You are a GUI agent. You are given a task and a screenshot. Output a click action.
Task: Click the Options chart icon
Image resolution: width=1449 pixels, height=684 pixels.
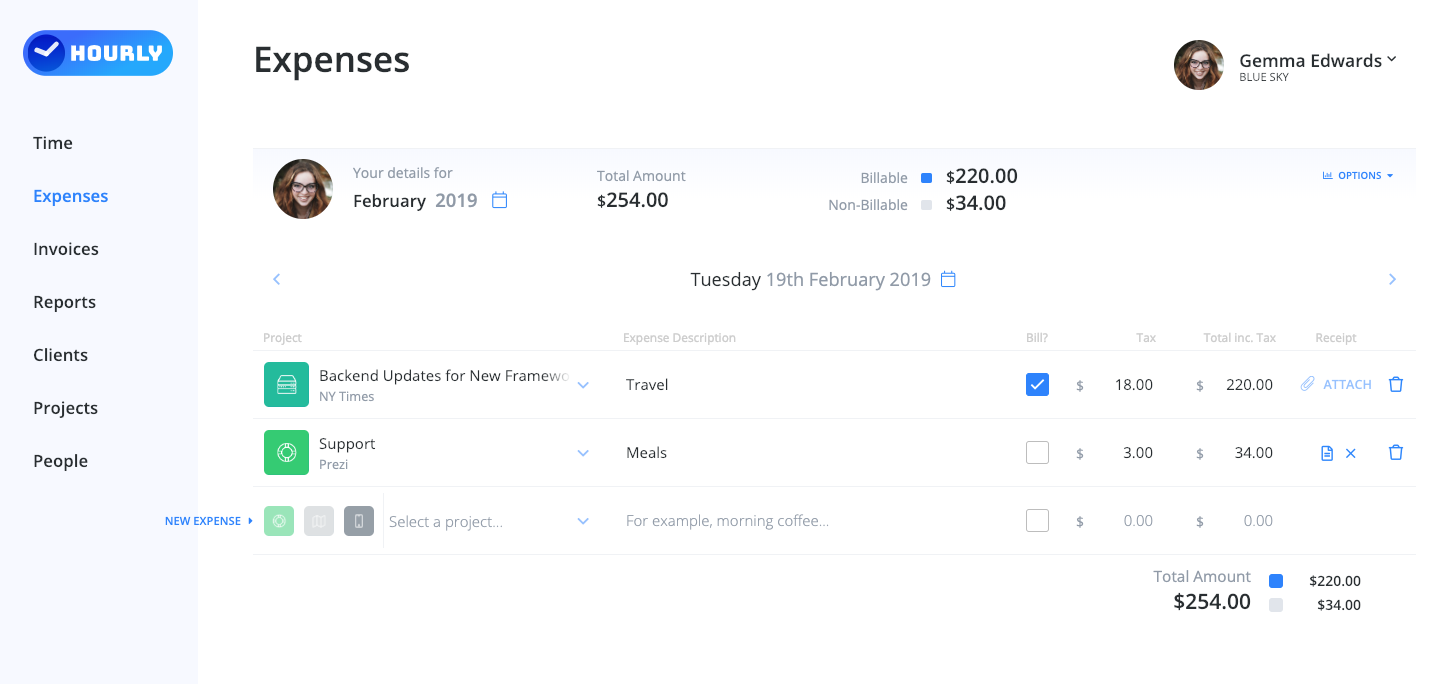tap(1327, 175)
